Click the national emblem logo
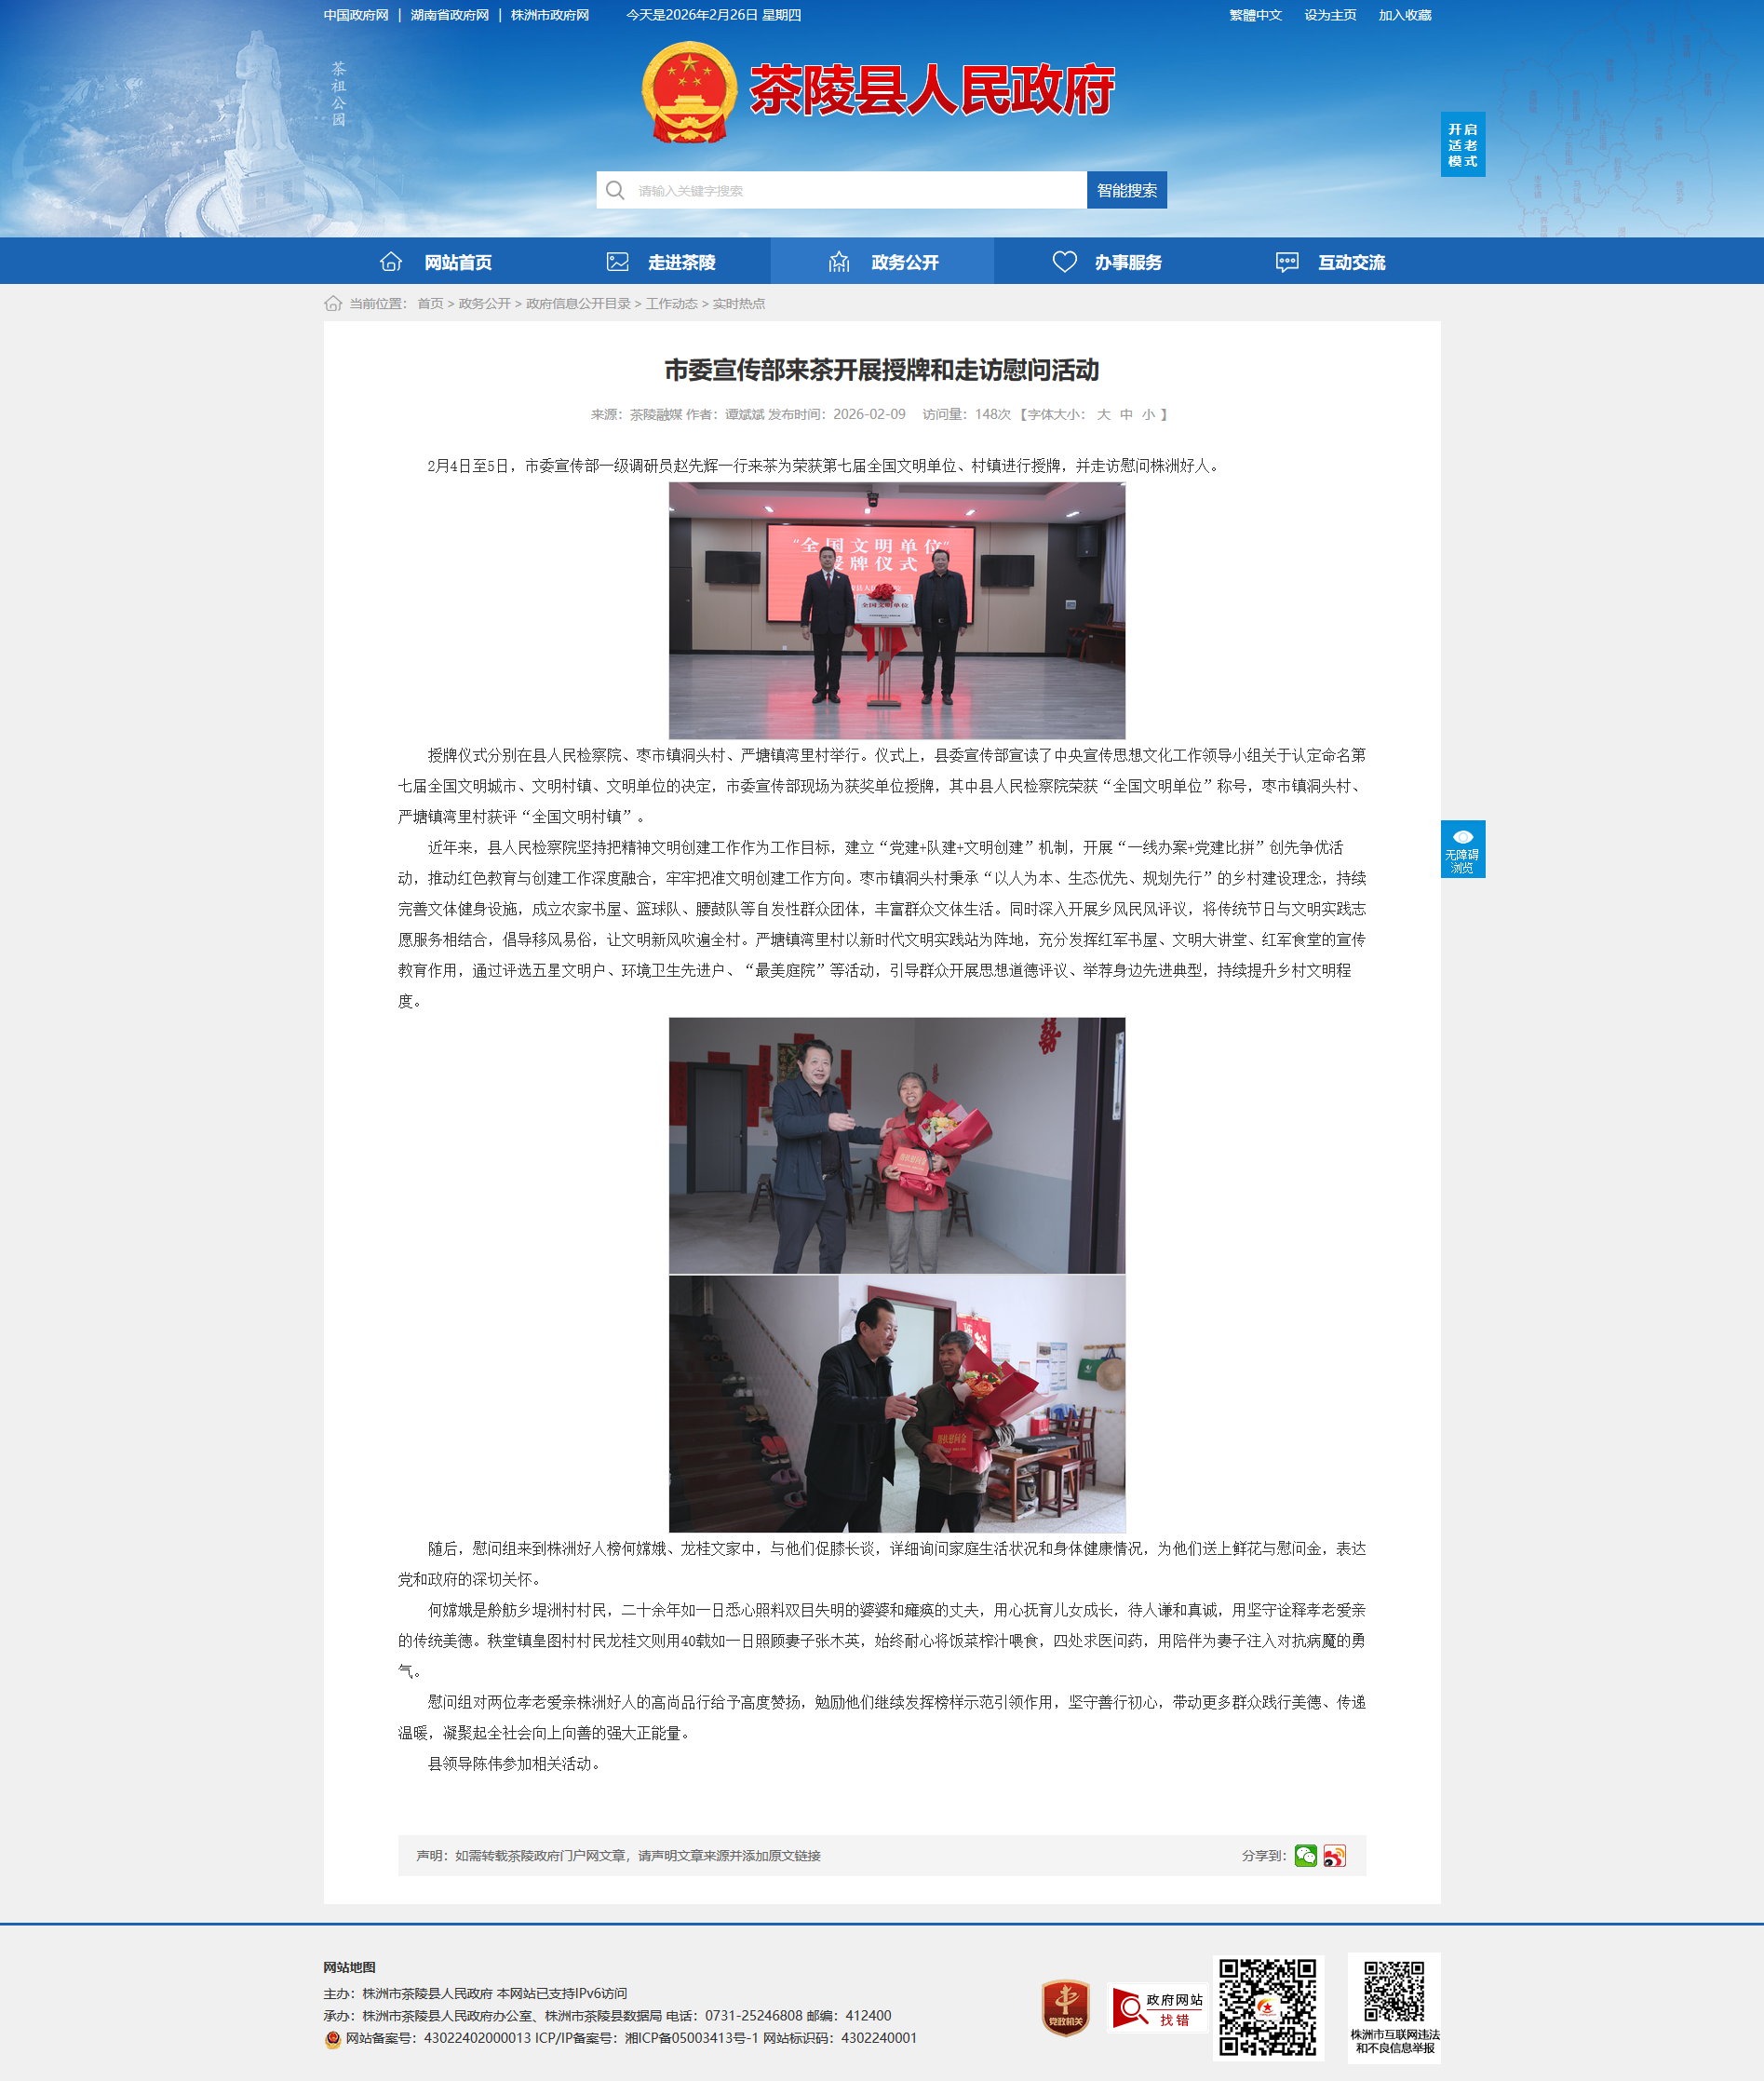Viewport: 1764px width, 2081px height. tap(689, 92)
